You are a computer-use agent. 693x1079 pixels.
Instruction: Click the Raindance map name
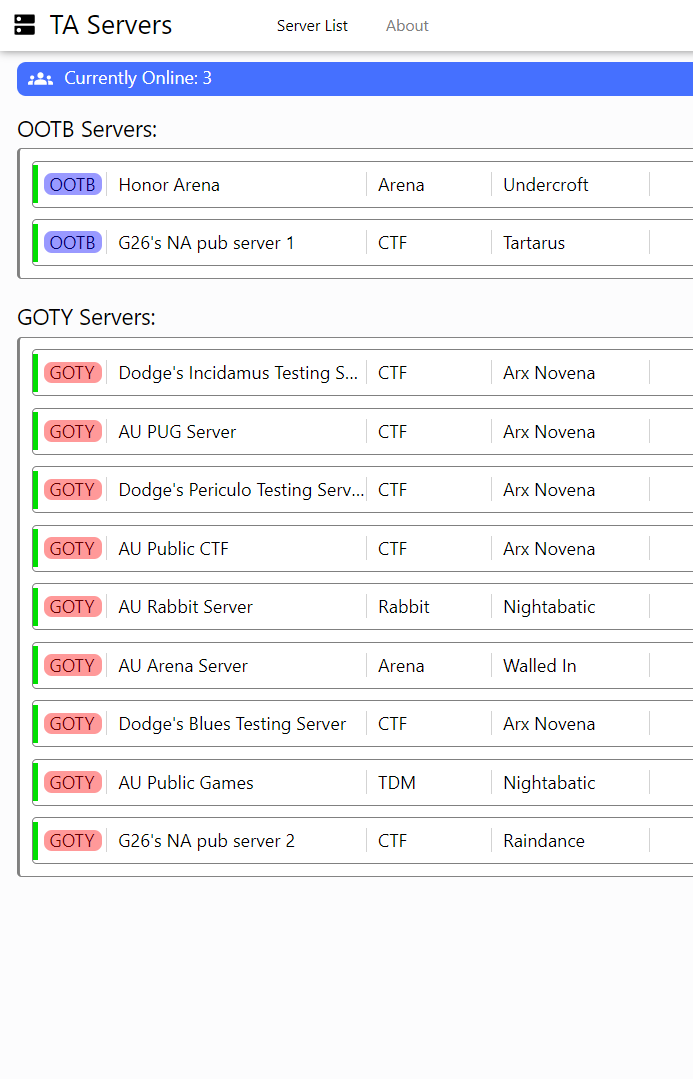544,841
